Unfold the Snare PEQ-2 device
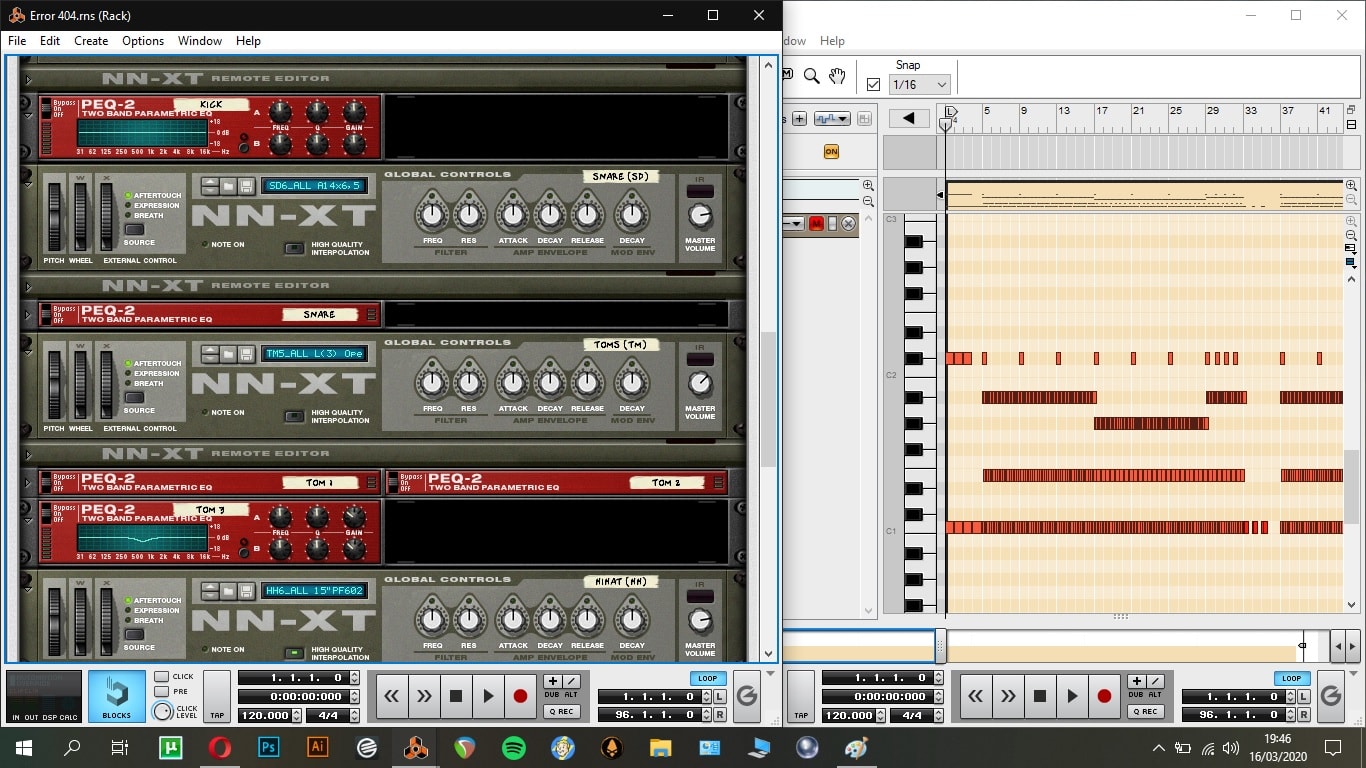 click(29, 314)
